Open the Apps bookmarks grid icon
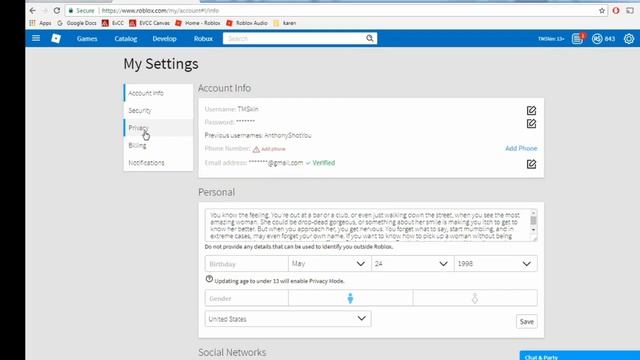 tap(32, 23)
